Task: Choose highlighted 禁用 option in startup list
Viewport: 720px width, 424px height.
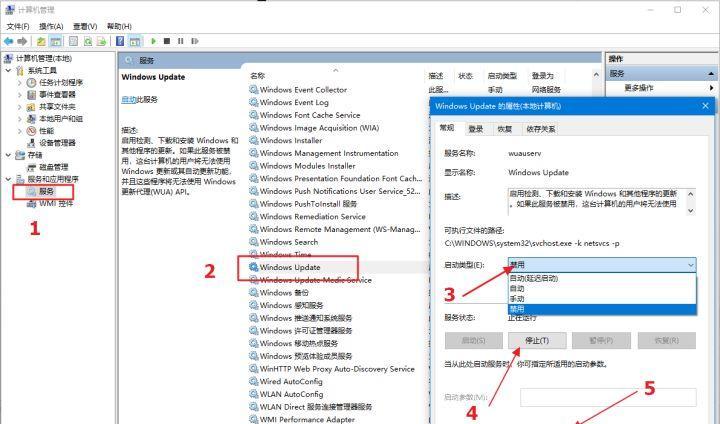Action: click(602, 309)
